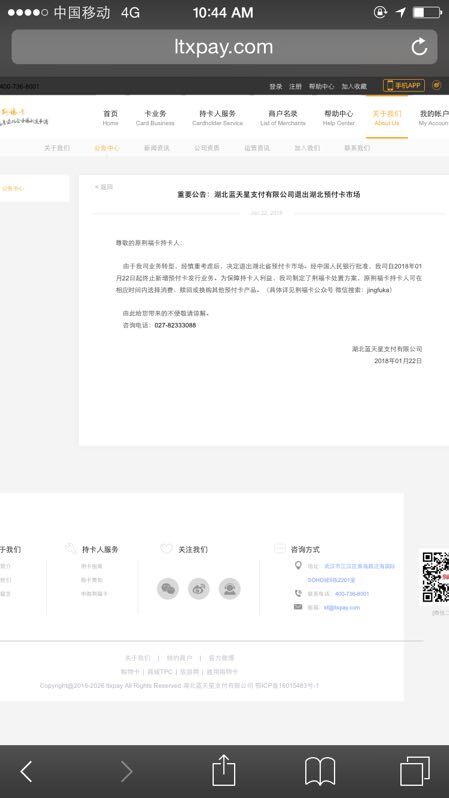Switch to the 新闻资讯 sub-tab
The width and height of the screenshot is (449, 798).
157,148
